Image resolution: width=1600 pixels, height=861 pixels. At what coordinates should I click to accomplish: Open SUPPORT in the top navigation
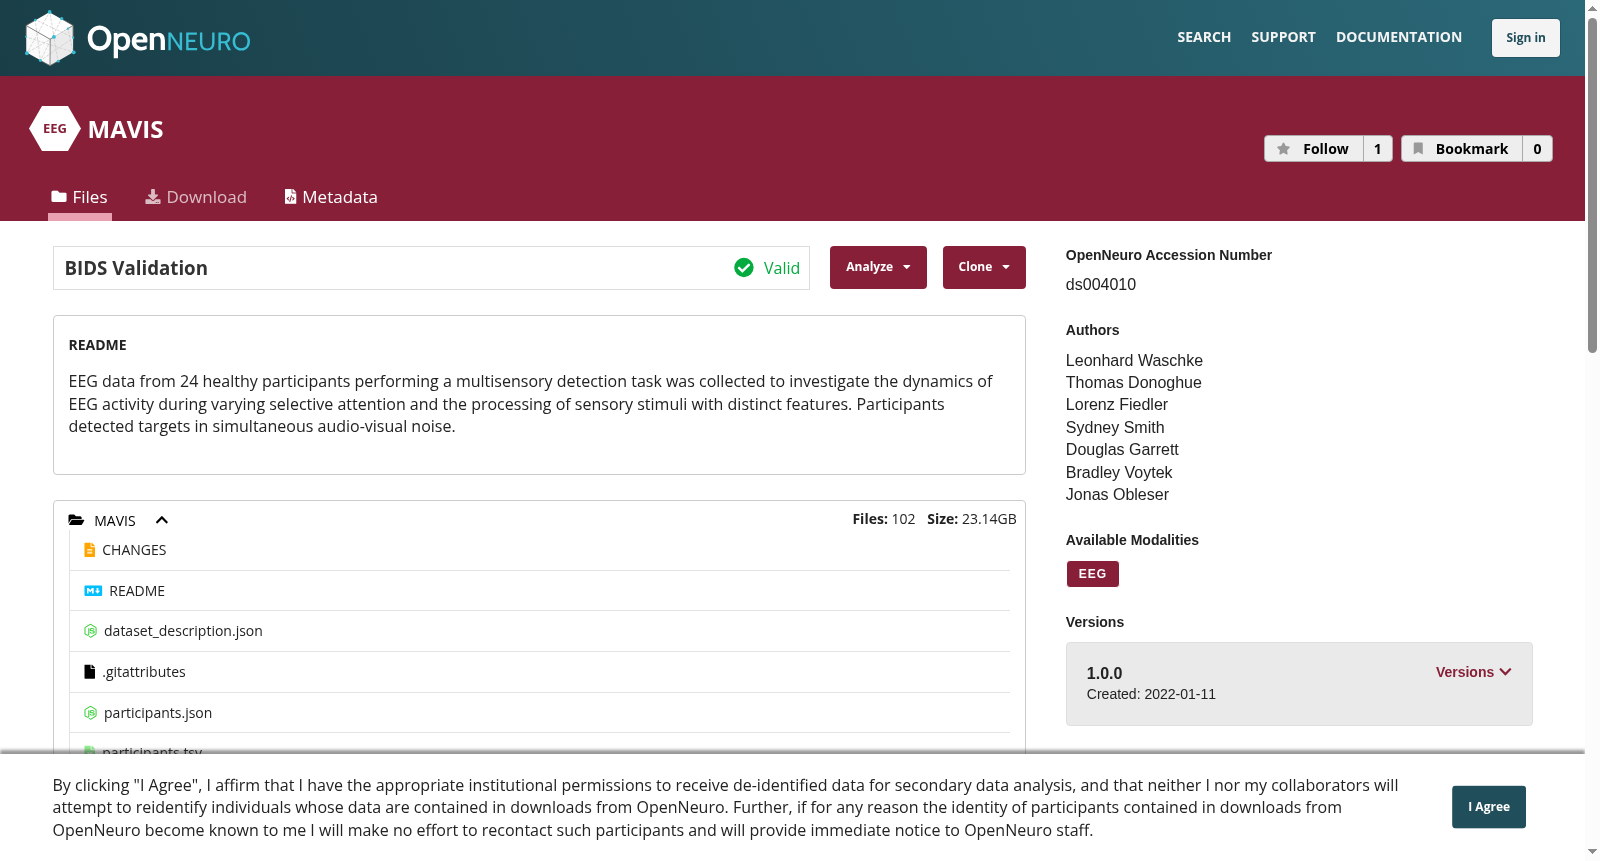coord(1283,37)
